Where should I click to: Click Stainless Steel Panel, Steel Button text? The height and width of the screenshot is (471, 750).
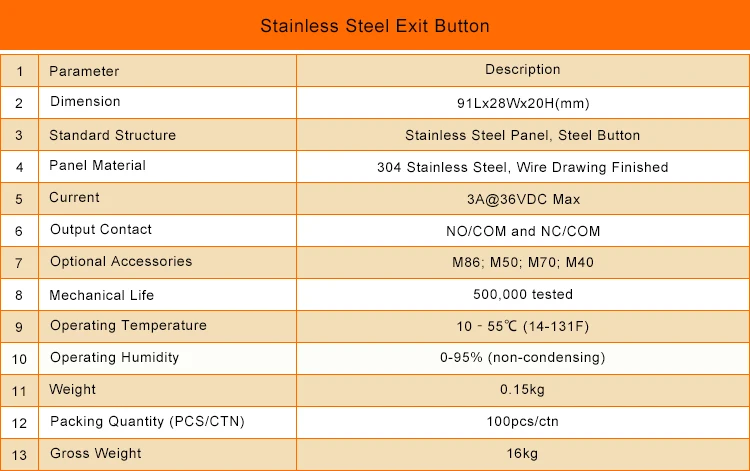tap(522, 135)
